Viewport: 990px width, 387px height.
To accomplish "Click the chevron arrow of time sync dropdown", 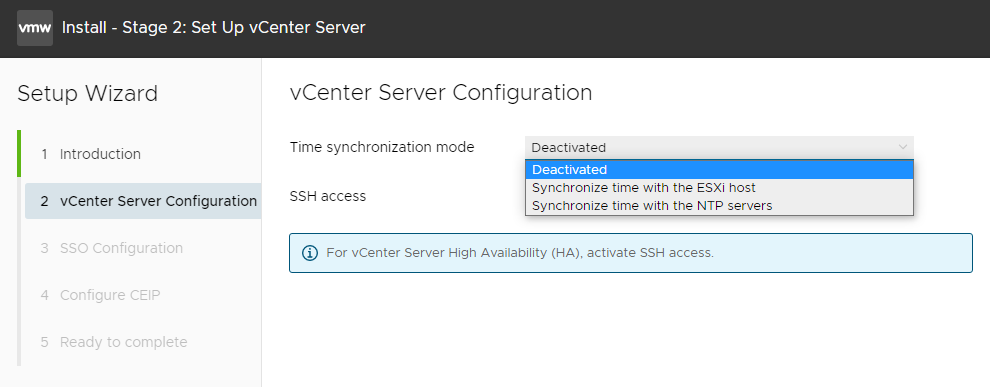I will click(x=902, y=147).
